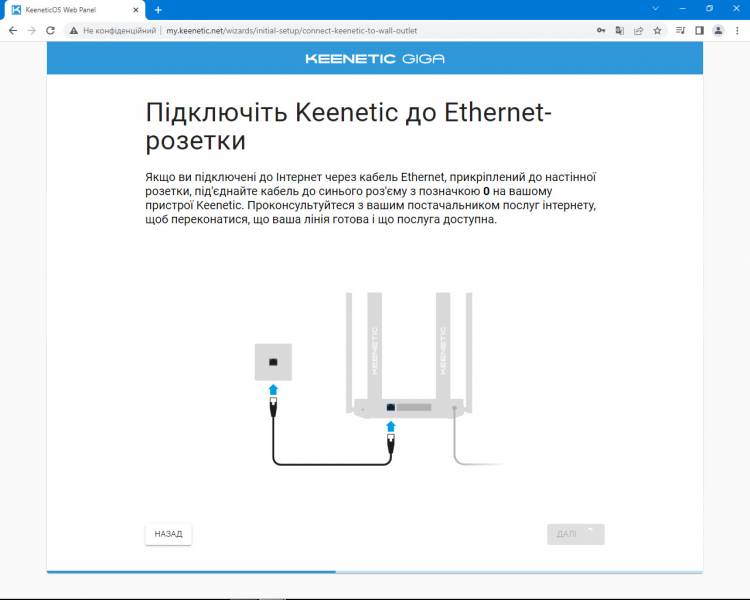Click the translate page icon
The height and width of the screenshot is (600, 750).
619,31
